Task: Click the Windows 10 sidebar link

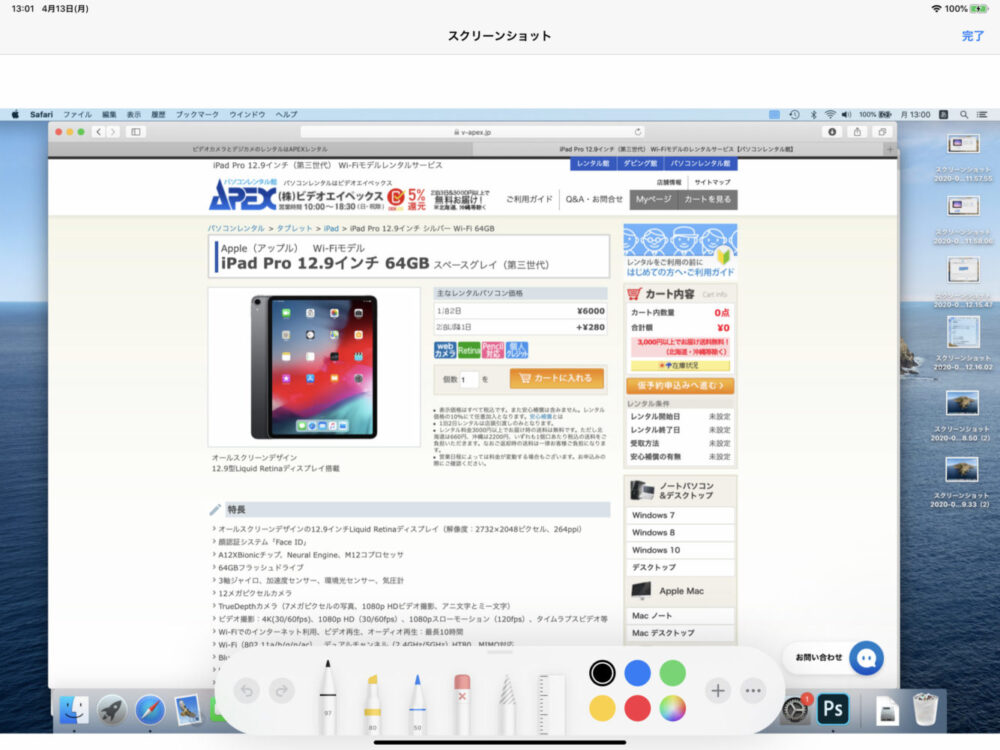Action: coord(680,550)
